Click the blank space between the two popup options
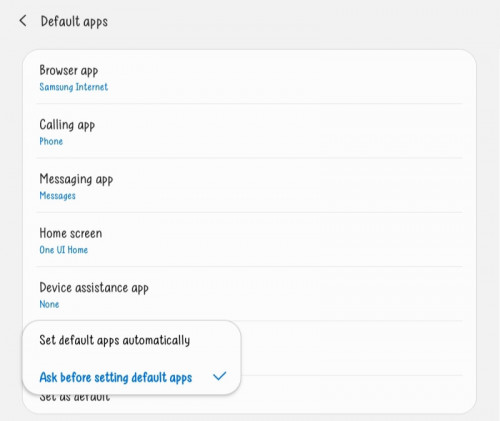This screenshot has width=500, height=421. coord(131,359)
